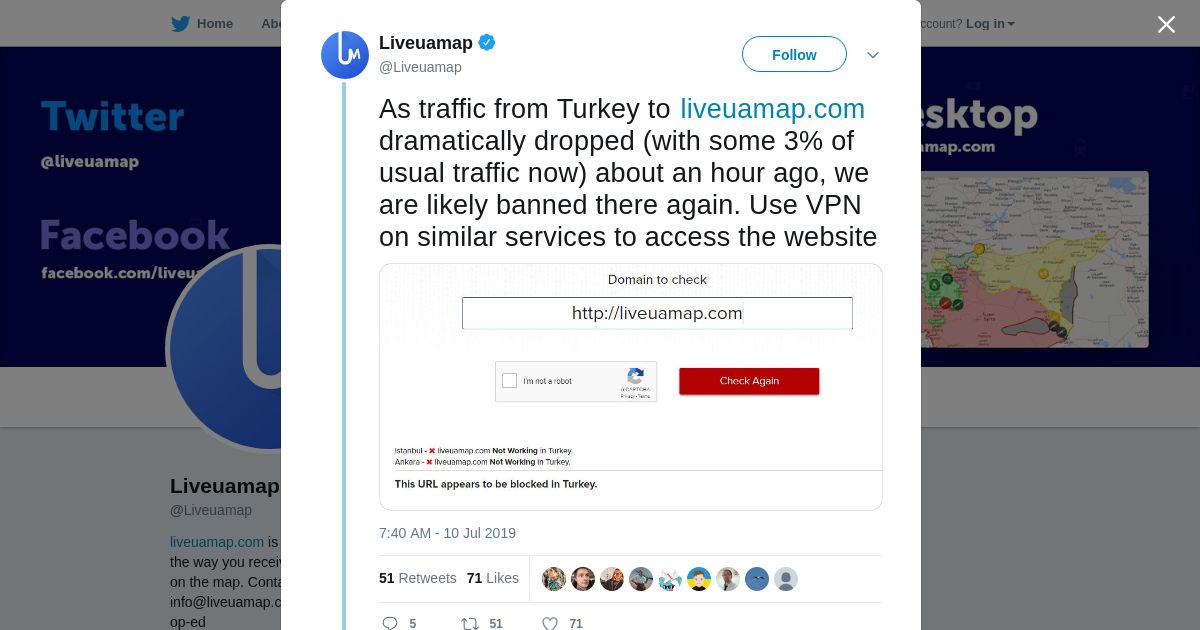Open the attached blocked-URL screenshot image
The height and width of the screenshot is (630, 1200).
[x=631, y=387]
